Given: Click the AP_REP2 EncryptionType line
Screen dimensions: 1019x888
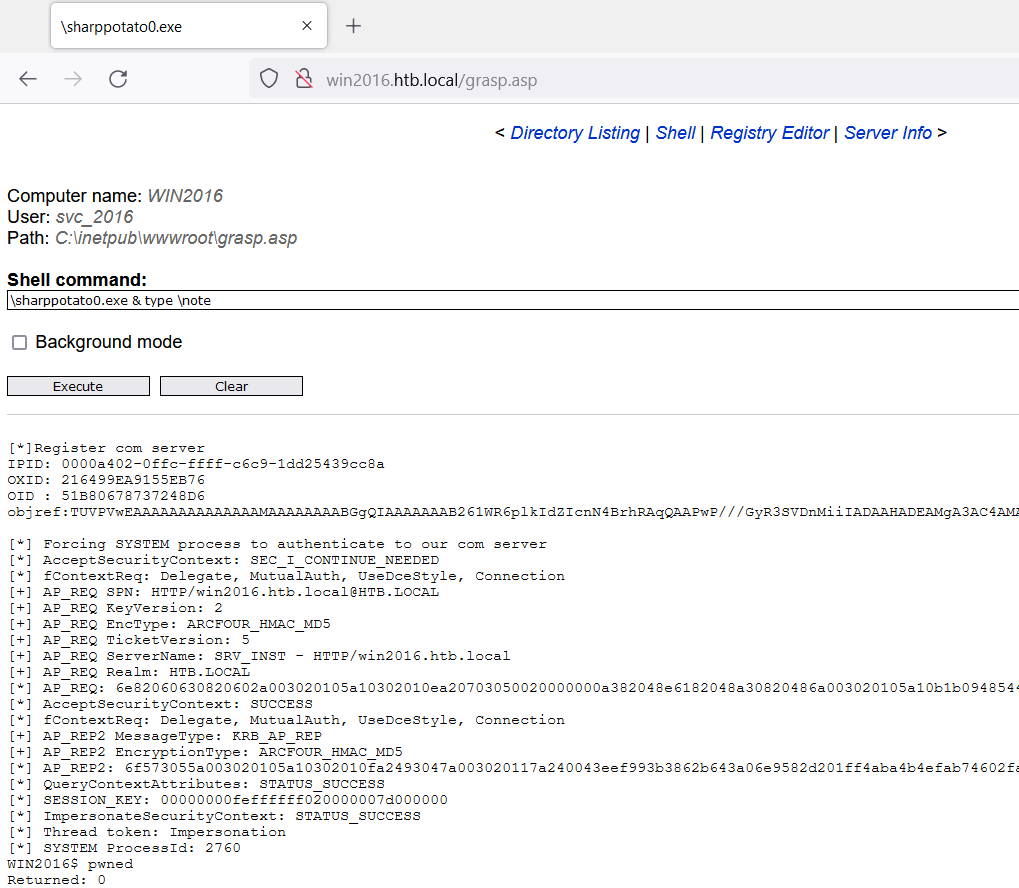Looking at the screenshot, I should 205,752.
